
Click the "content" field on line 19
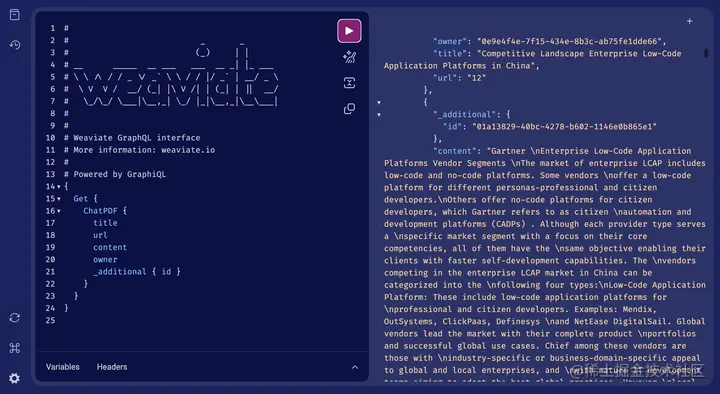click(x=110, y=247)
